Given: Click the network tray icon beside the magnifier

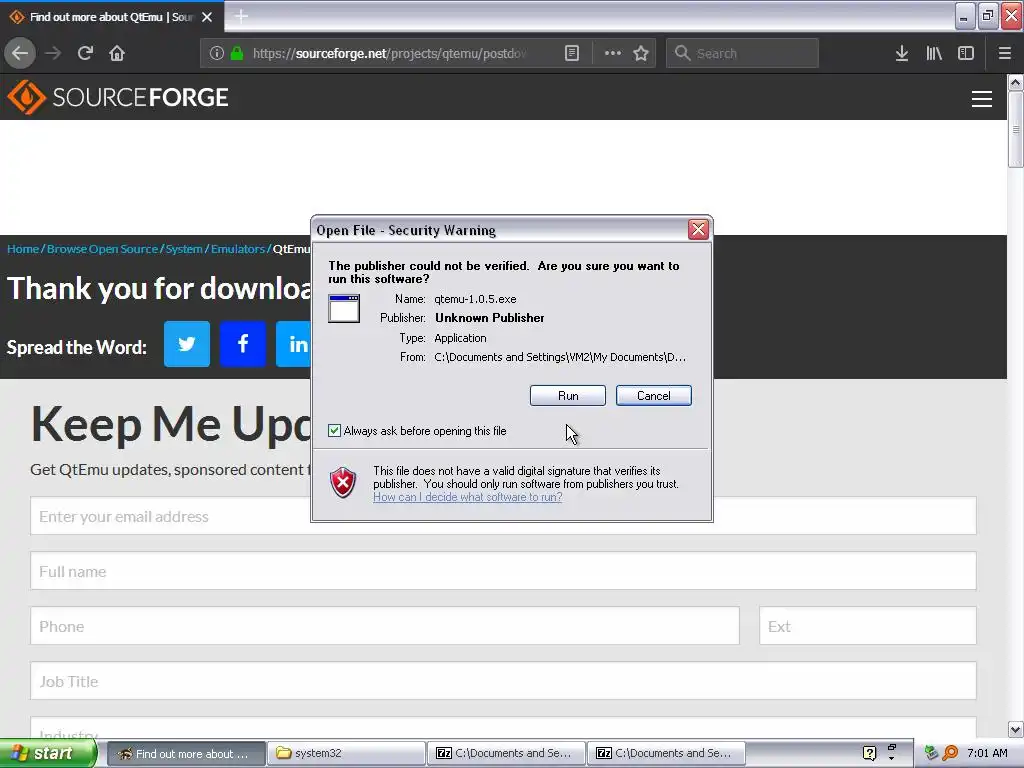Looking at the screenshot, I should (x=931, y=753).
